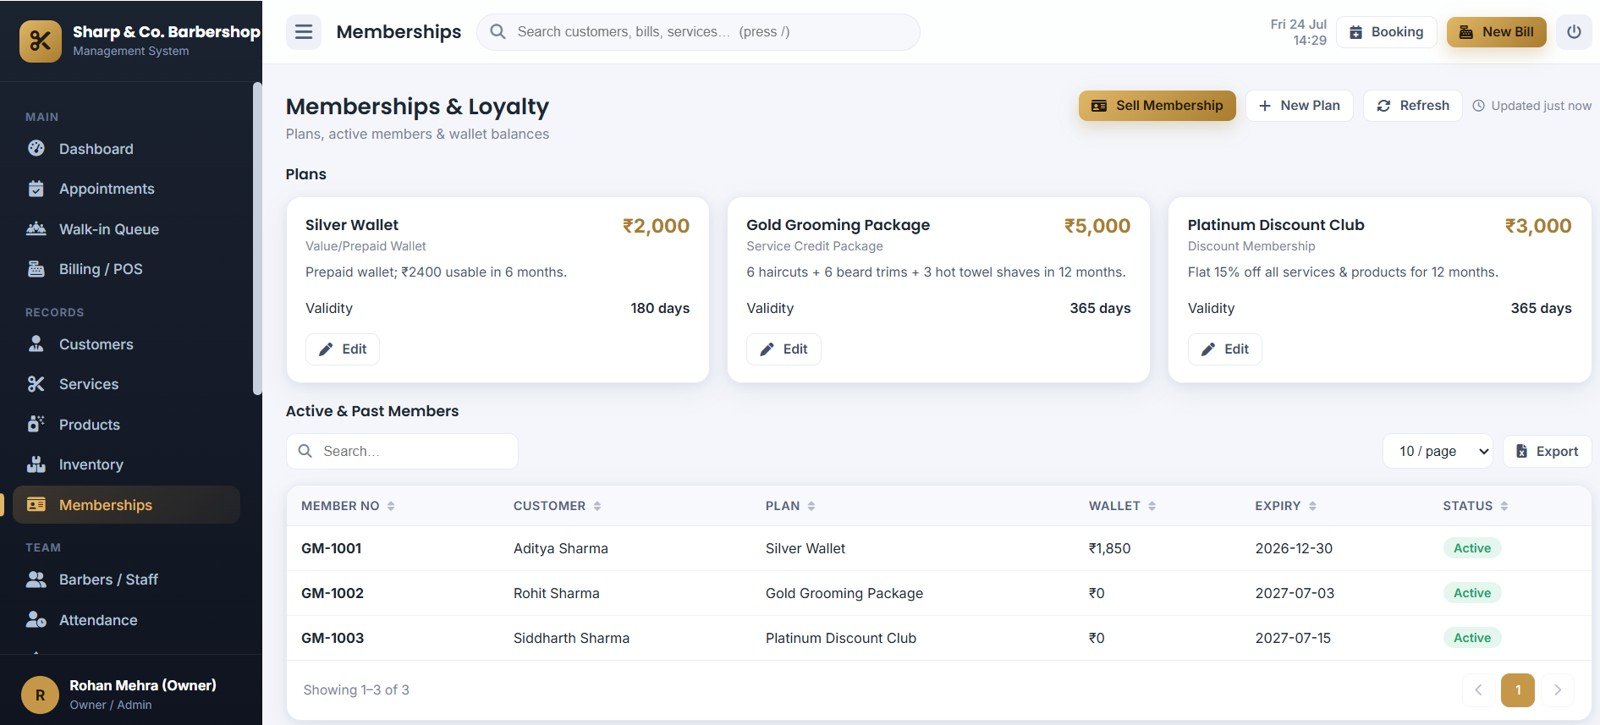The width and height of the screenshot is (1600, 725).
Task: Click customer Aditya Sharma
Action: click(x=560, y=548)
